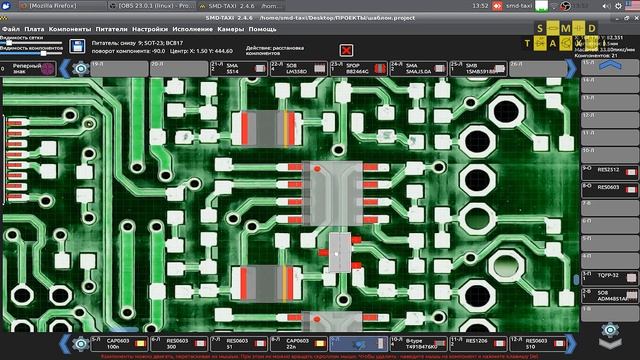Image resolution: width=640 pixels, height=360 pixels.
Task: Pick feeder 7-Л RES0603 51
Action: pos(239,344)
